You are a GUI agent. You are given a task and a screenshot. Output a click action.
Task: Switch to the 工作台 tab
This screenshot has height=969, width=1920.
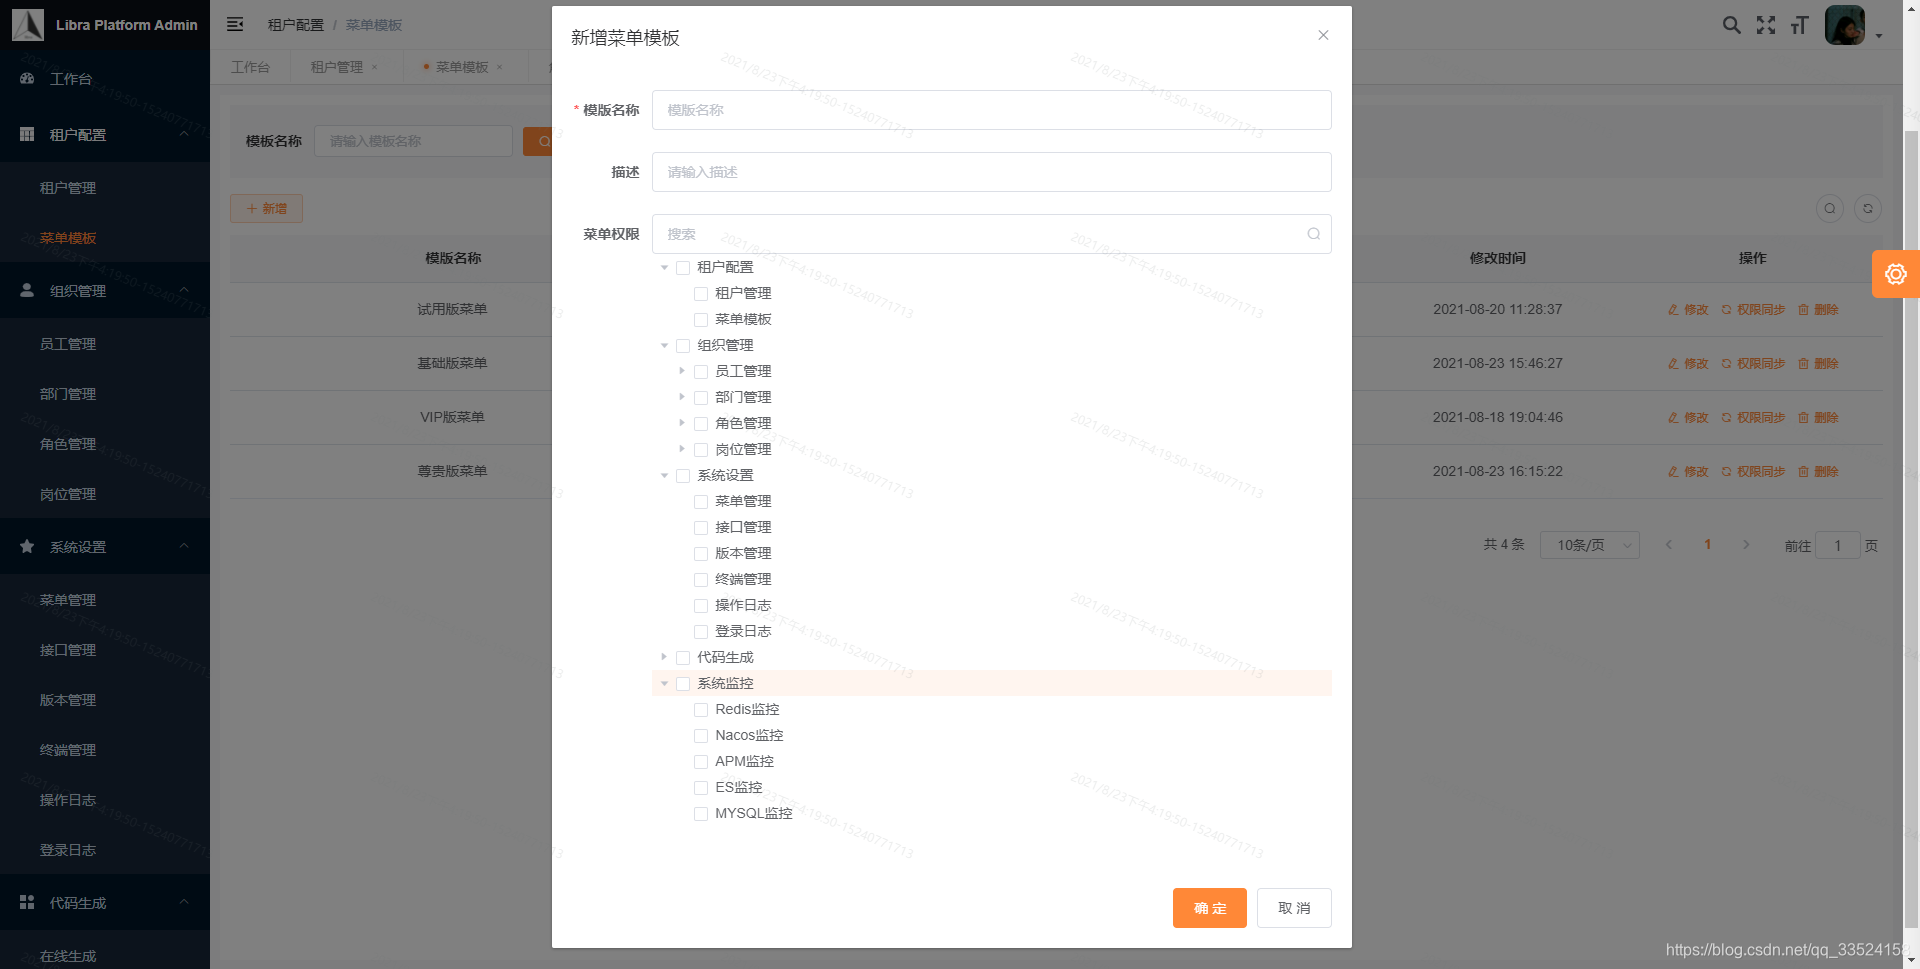pos(251,66)
